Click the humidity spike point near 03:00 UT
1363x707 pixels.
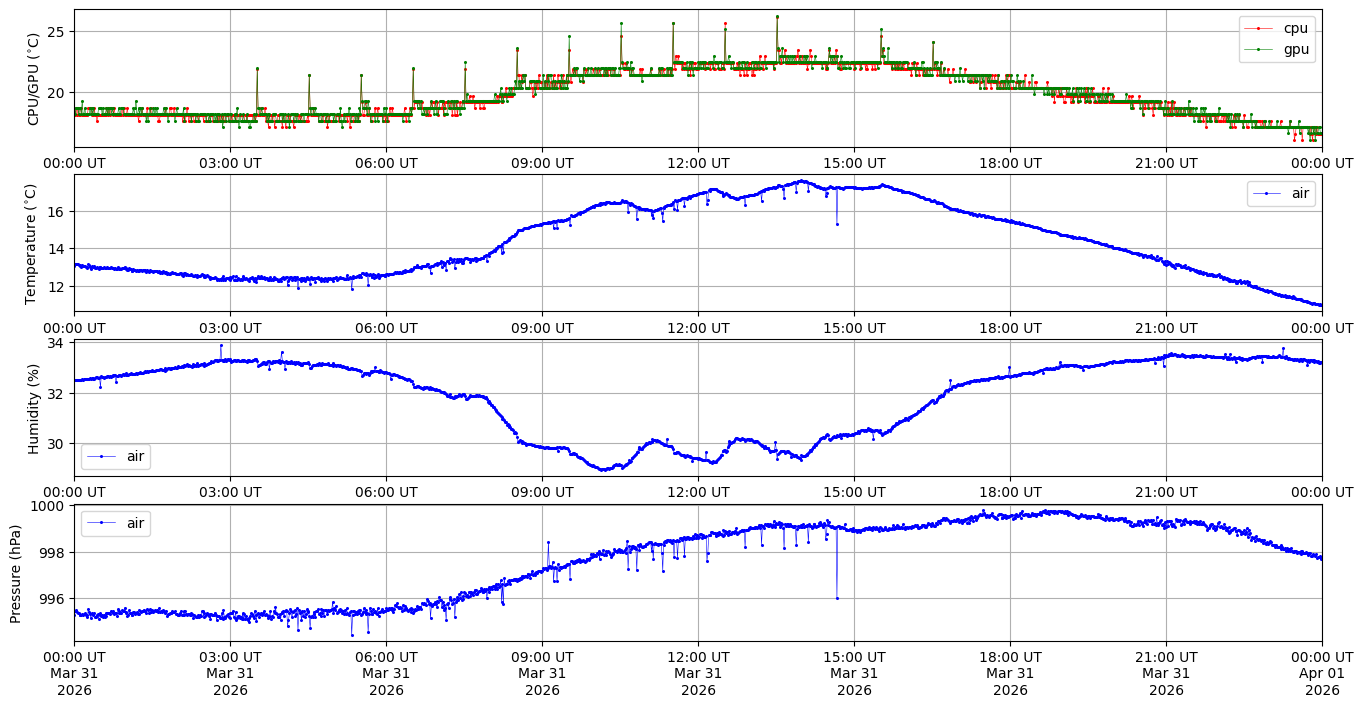[x=221, y=345]
